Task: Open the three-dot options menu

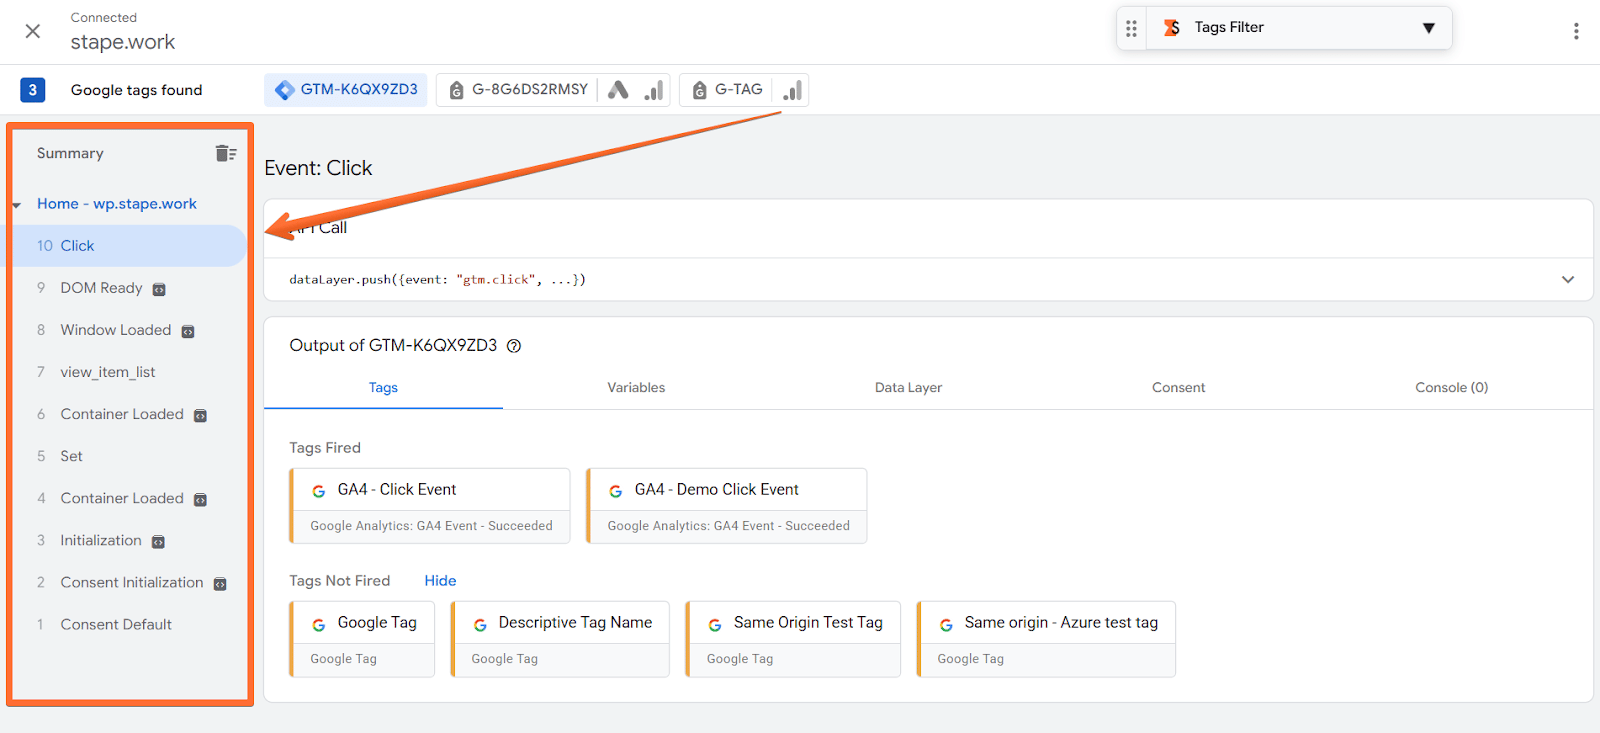Action: pos(1576,31)
